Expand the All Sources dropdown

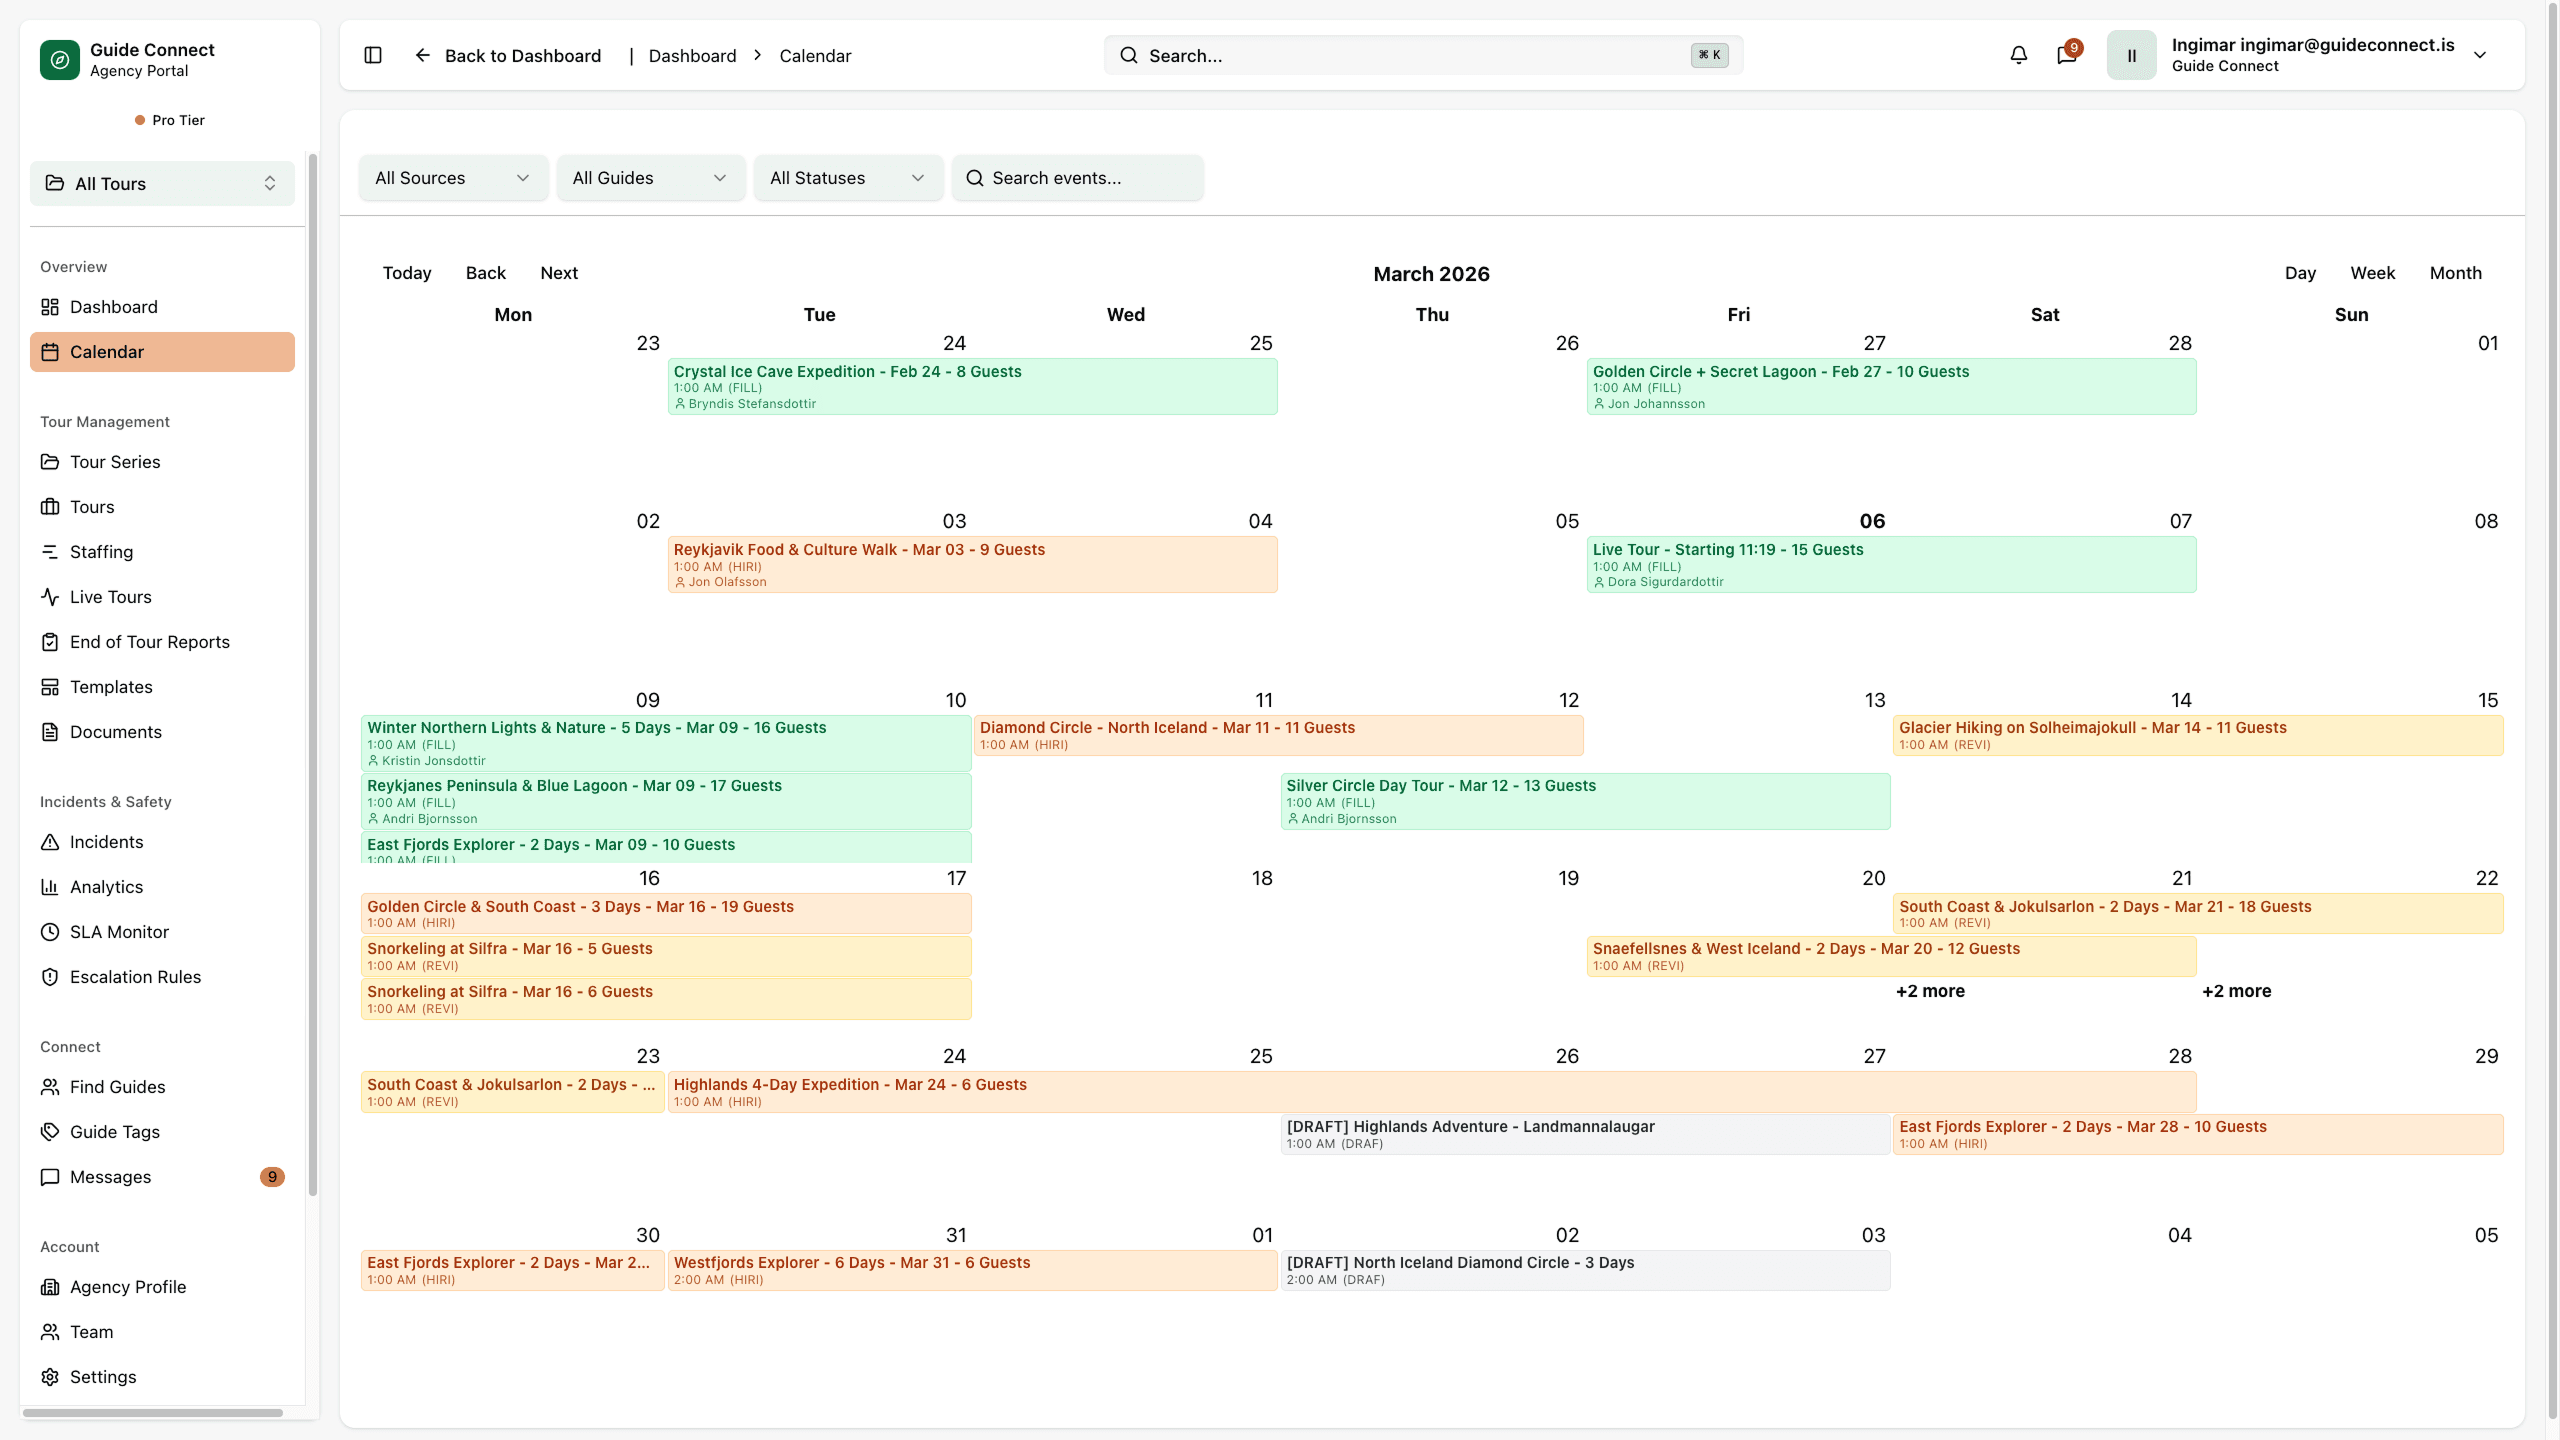tap(452, 178)
